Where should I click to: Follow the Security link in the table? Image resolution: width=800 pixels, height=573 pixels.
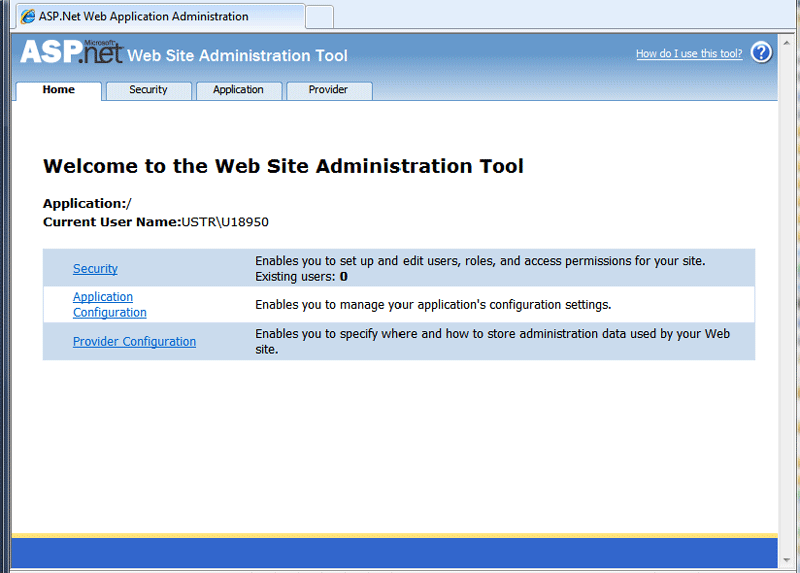tap(95, 268)
